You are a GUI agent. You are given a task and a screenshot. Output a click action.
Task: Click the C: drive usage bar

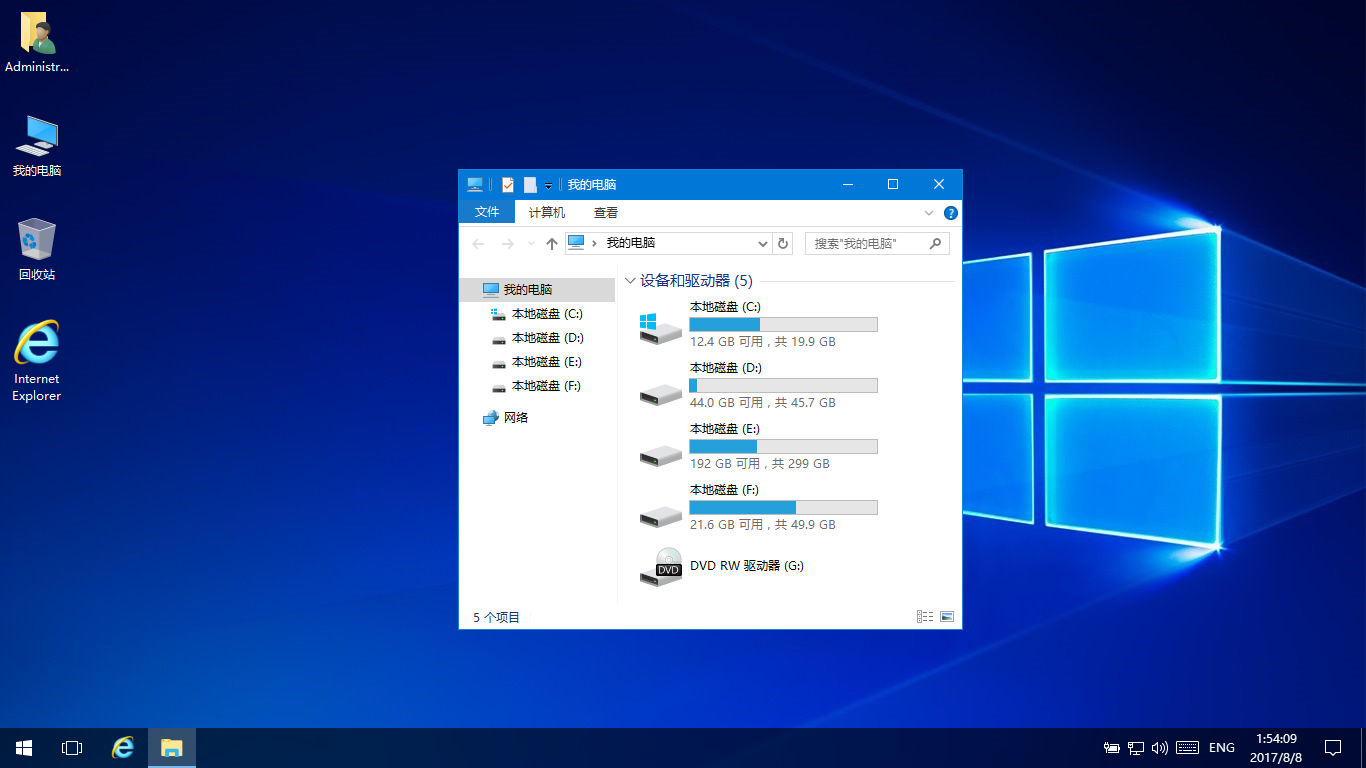(x=783, y=324)
